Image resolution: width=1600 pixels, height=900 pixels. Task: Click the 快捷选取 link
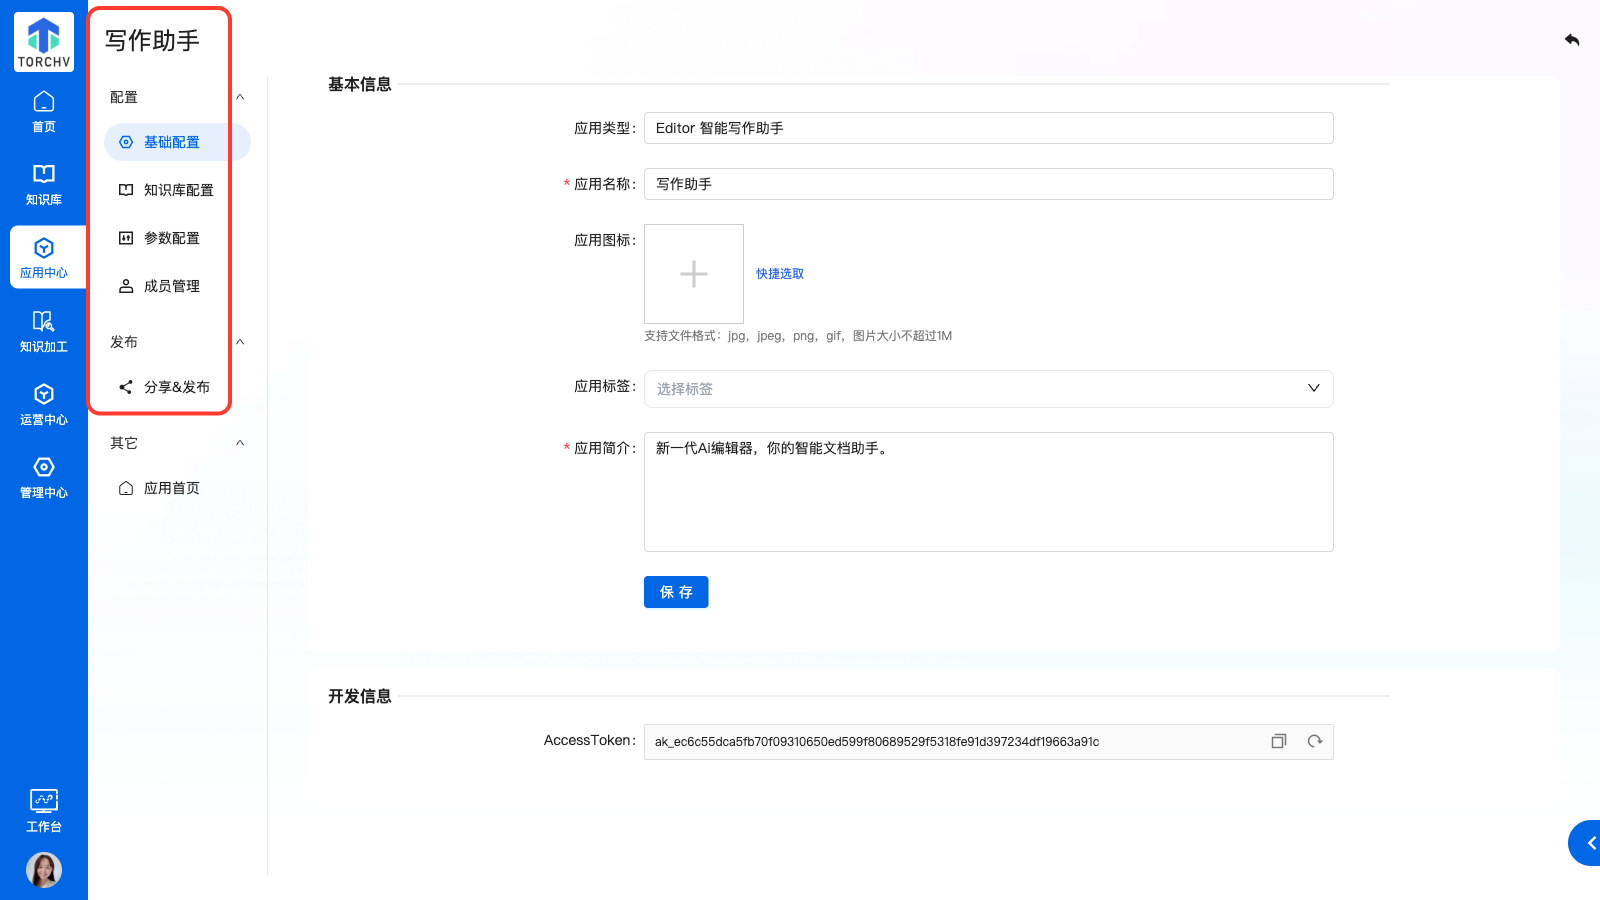pos(779,274)
